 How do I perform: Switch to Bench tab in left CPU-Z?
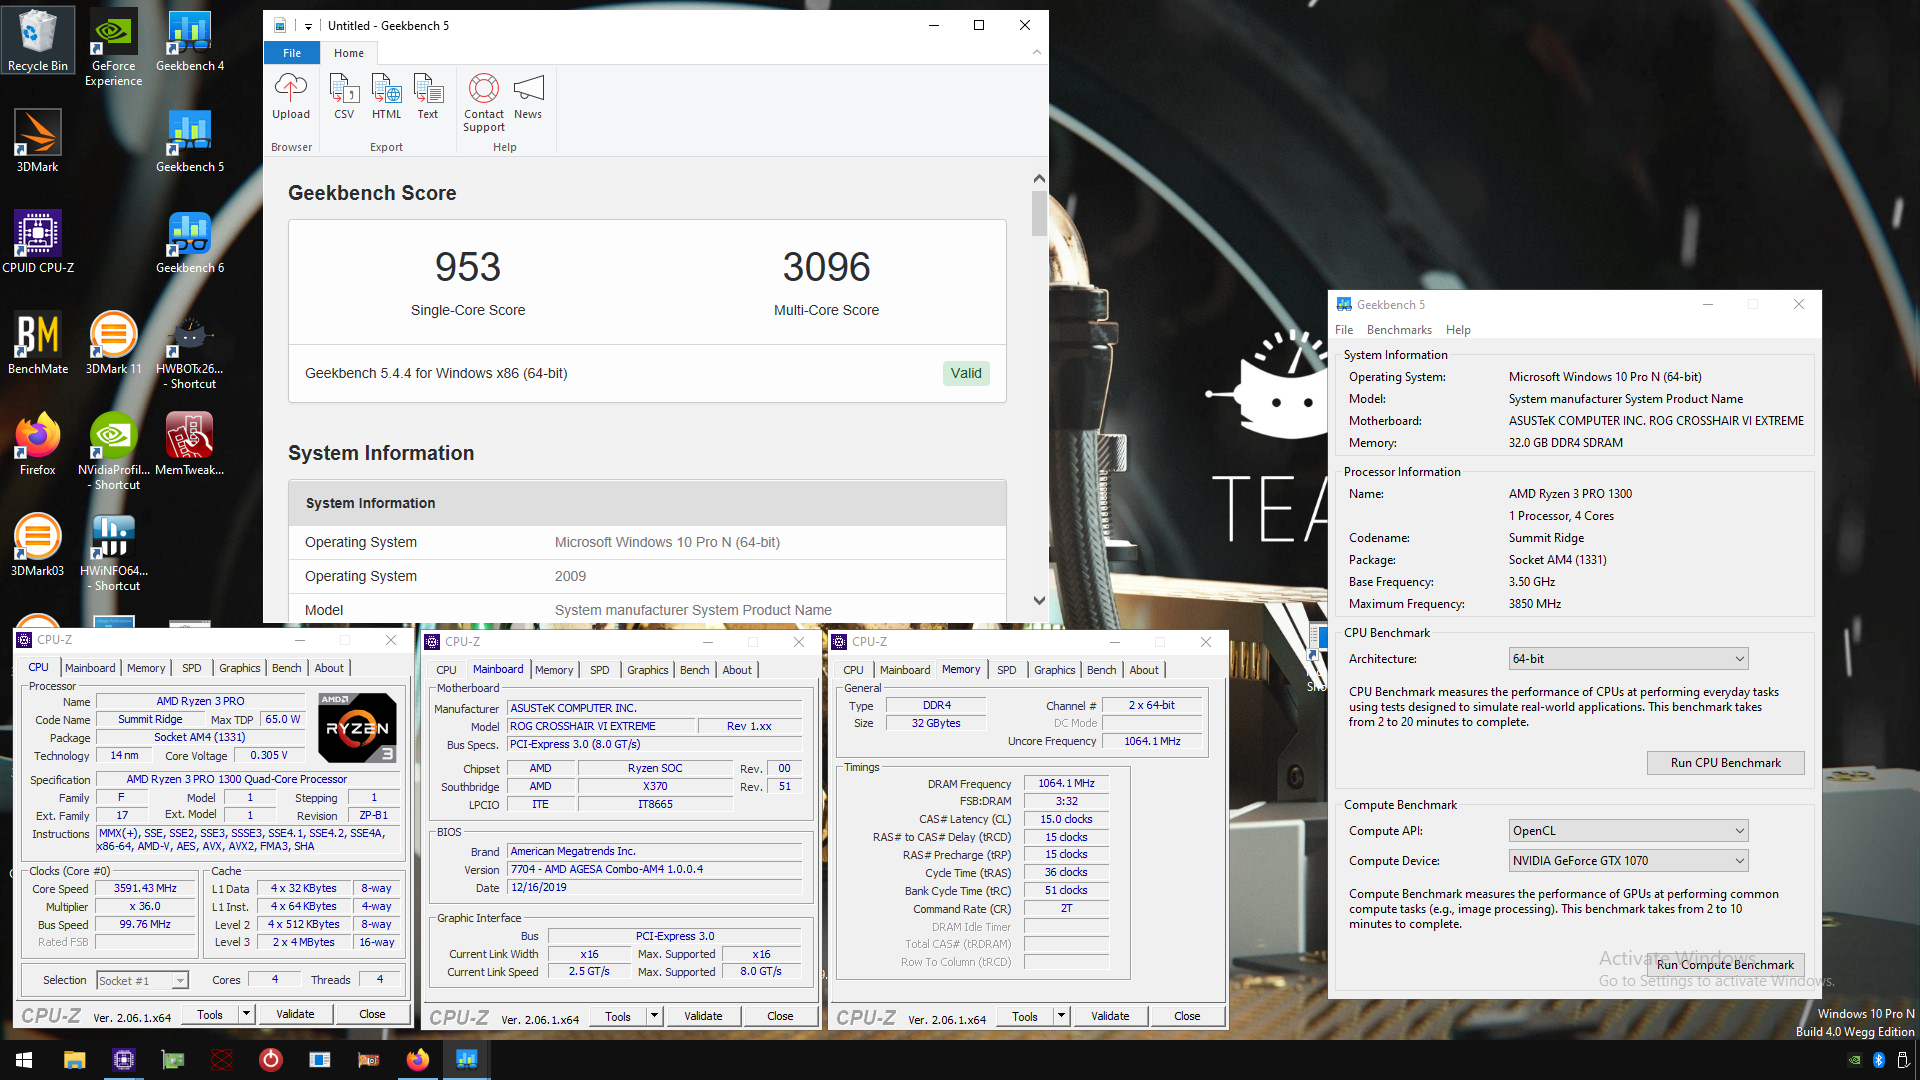286,668
